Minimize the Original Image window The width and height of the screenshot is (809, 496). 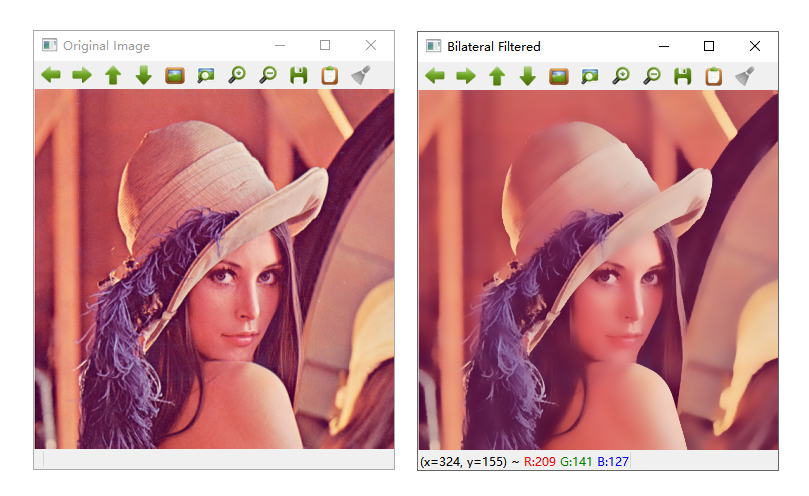pos(280,45)
